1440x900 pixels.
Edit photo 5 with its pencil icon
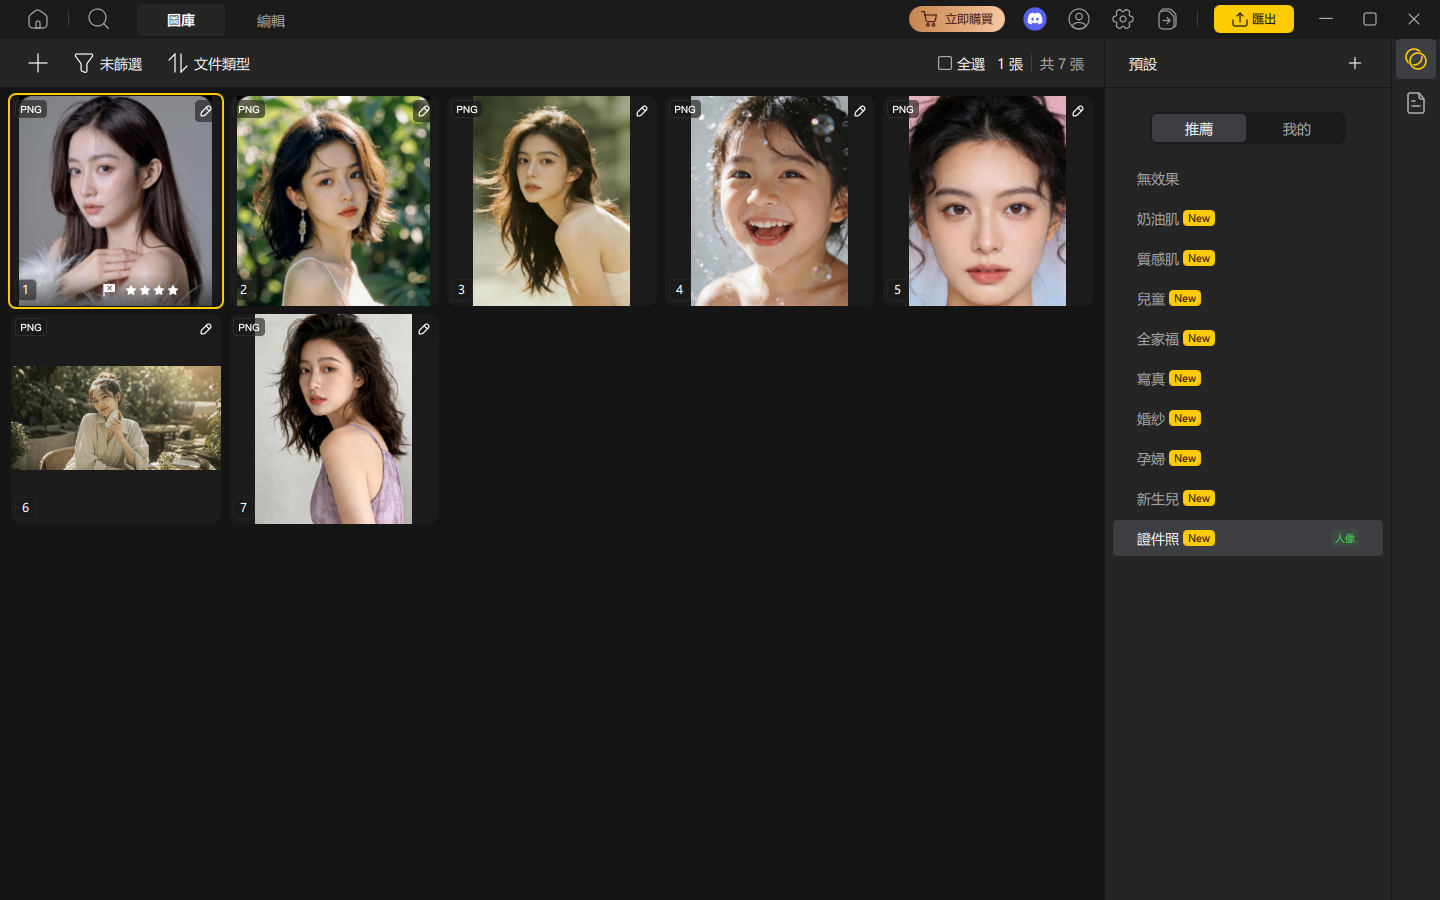pyautogui.click(x=1077, y=111)
